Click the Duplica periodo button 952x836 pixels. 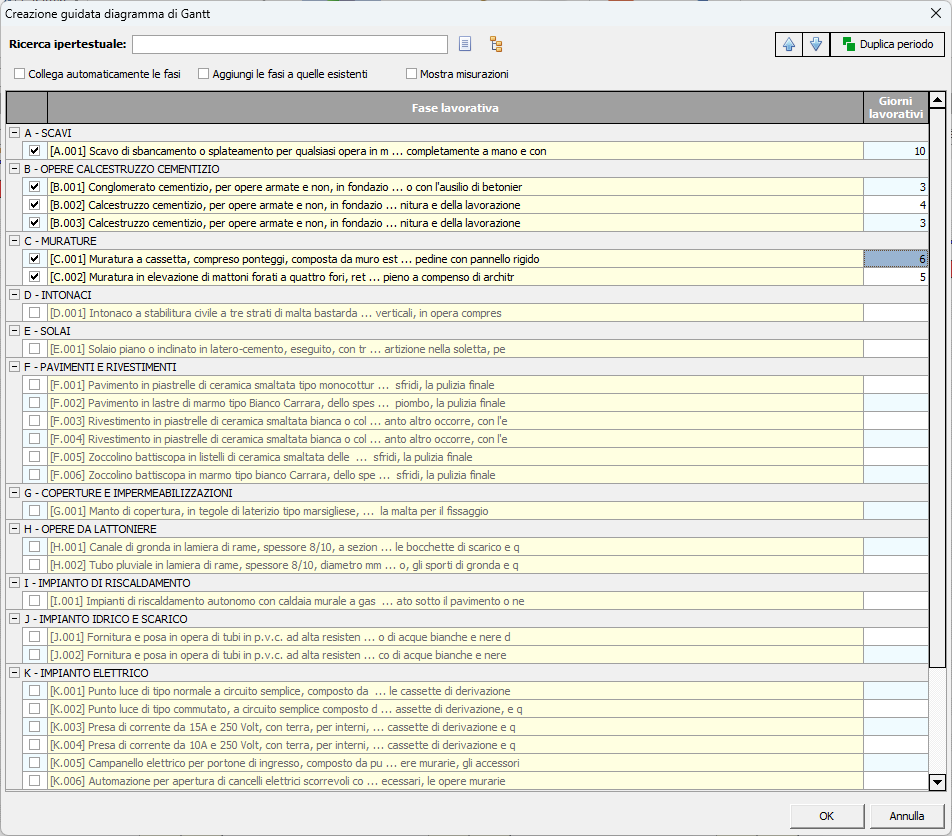point(887,44)
